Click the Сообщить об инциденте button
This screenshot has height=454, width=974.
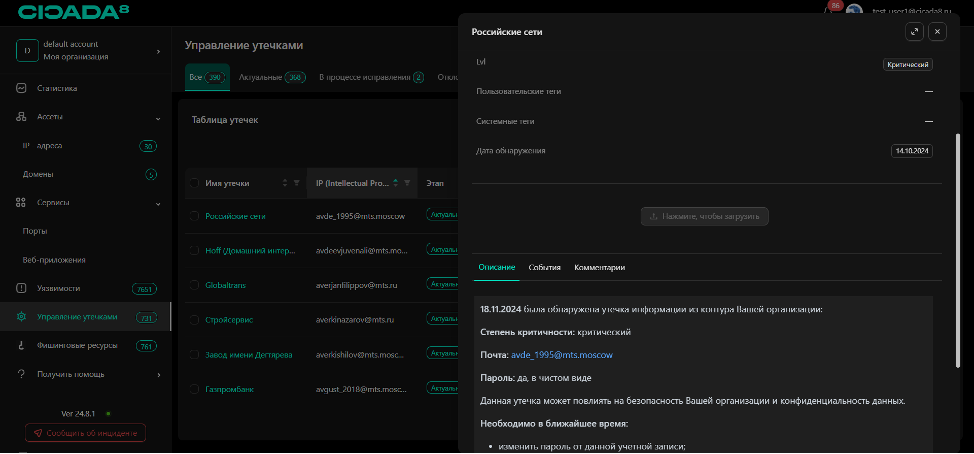pyautogui.click(x=85, y=433)
